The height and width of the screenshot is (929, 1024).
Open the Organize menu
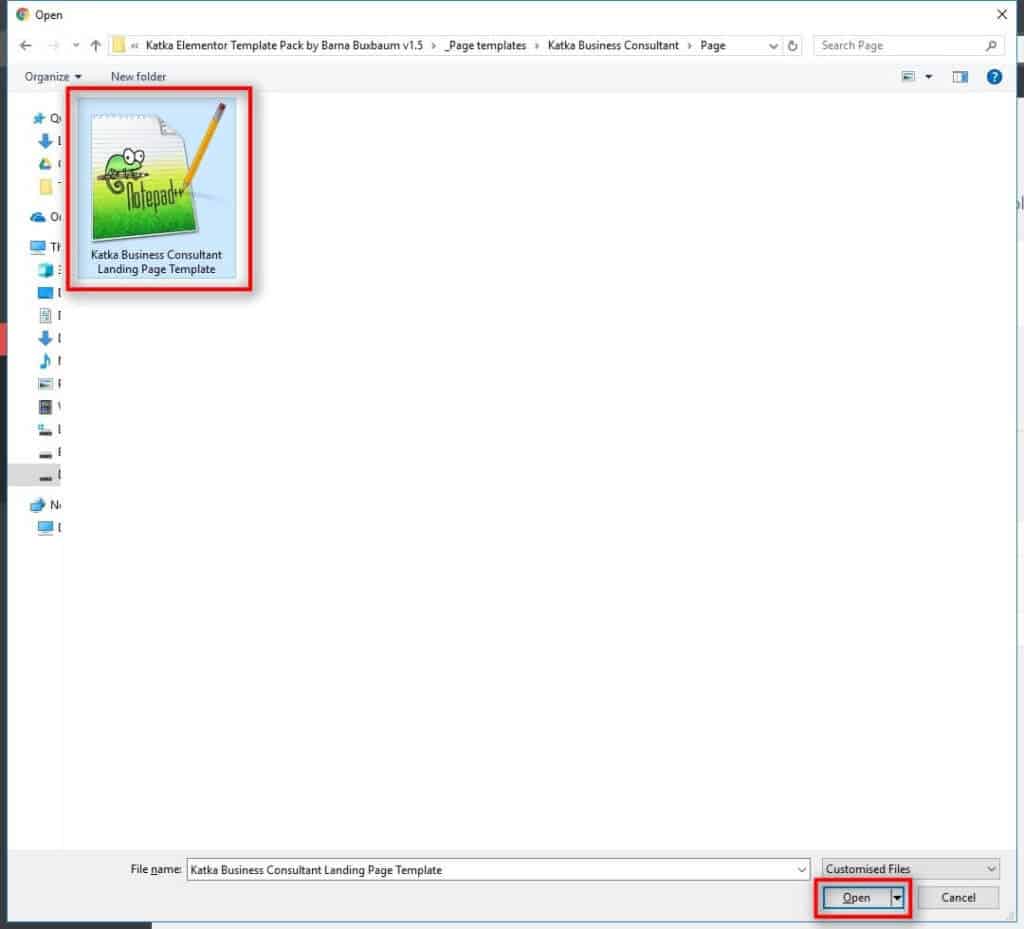click(53, 77)
